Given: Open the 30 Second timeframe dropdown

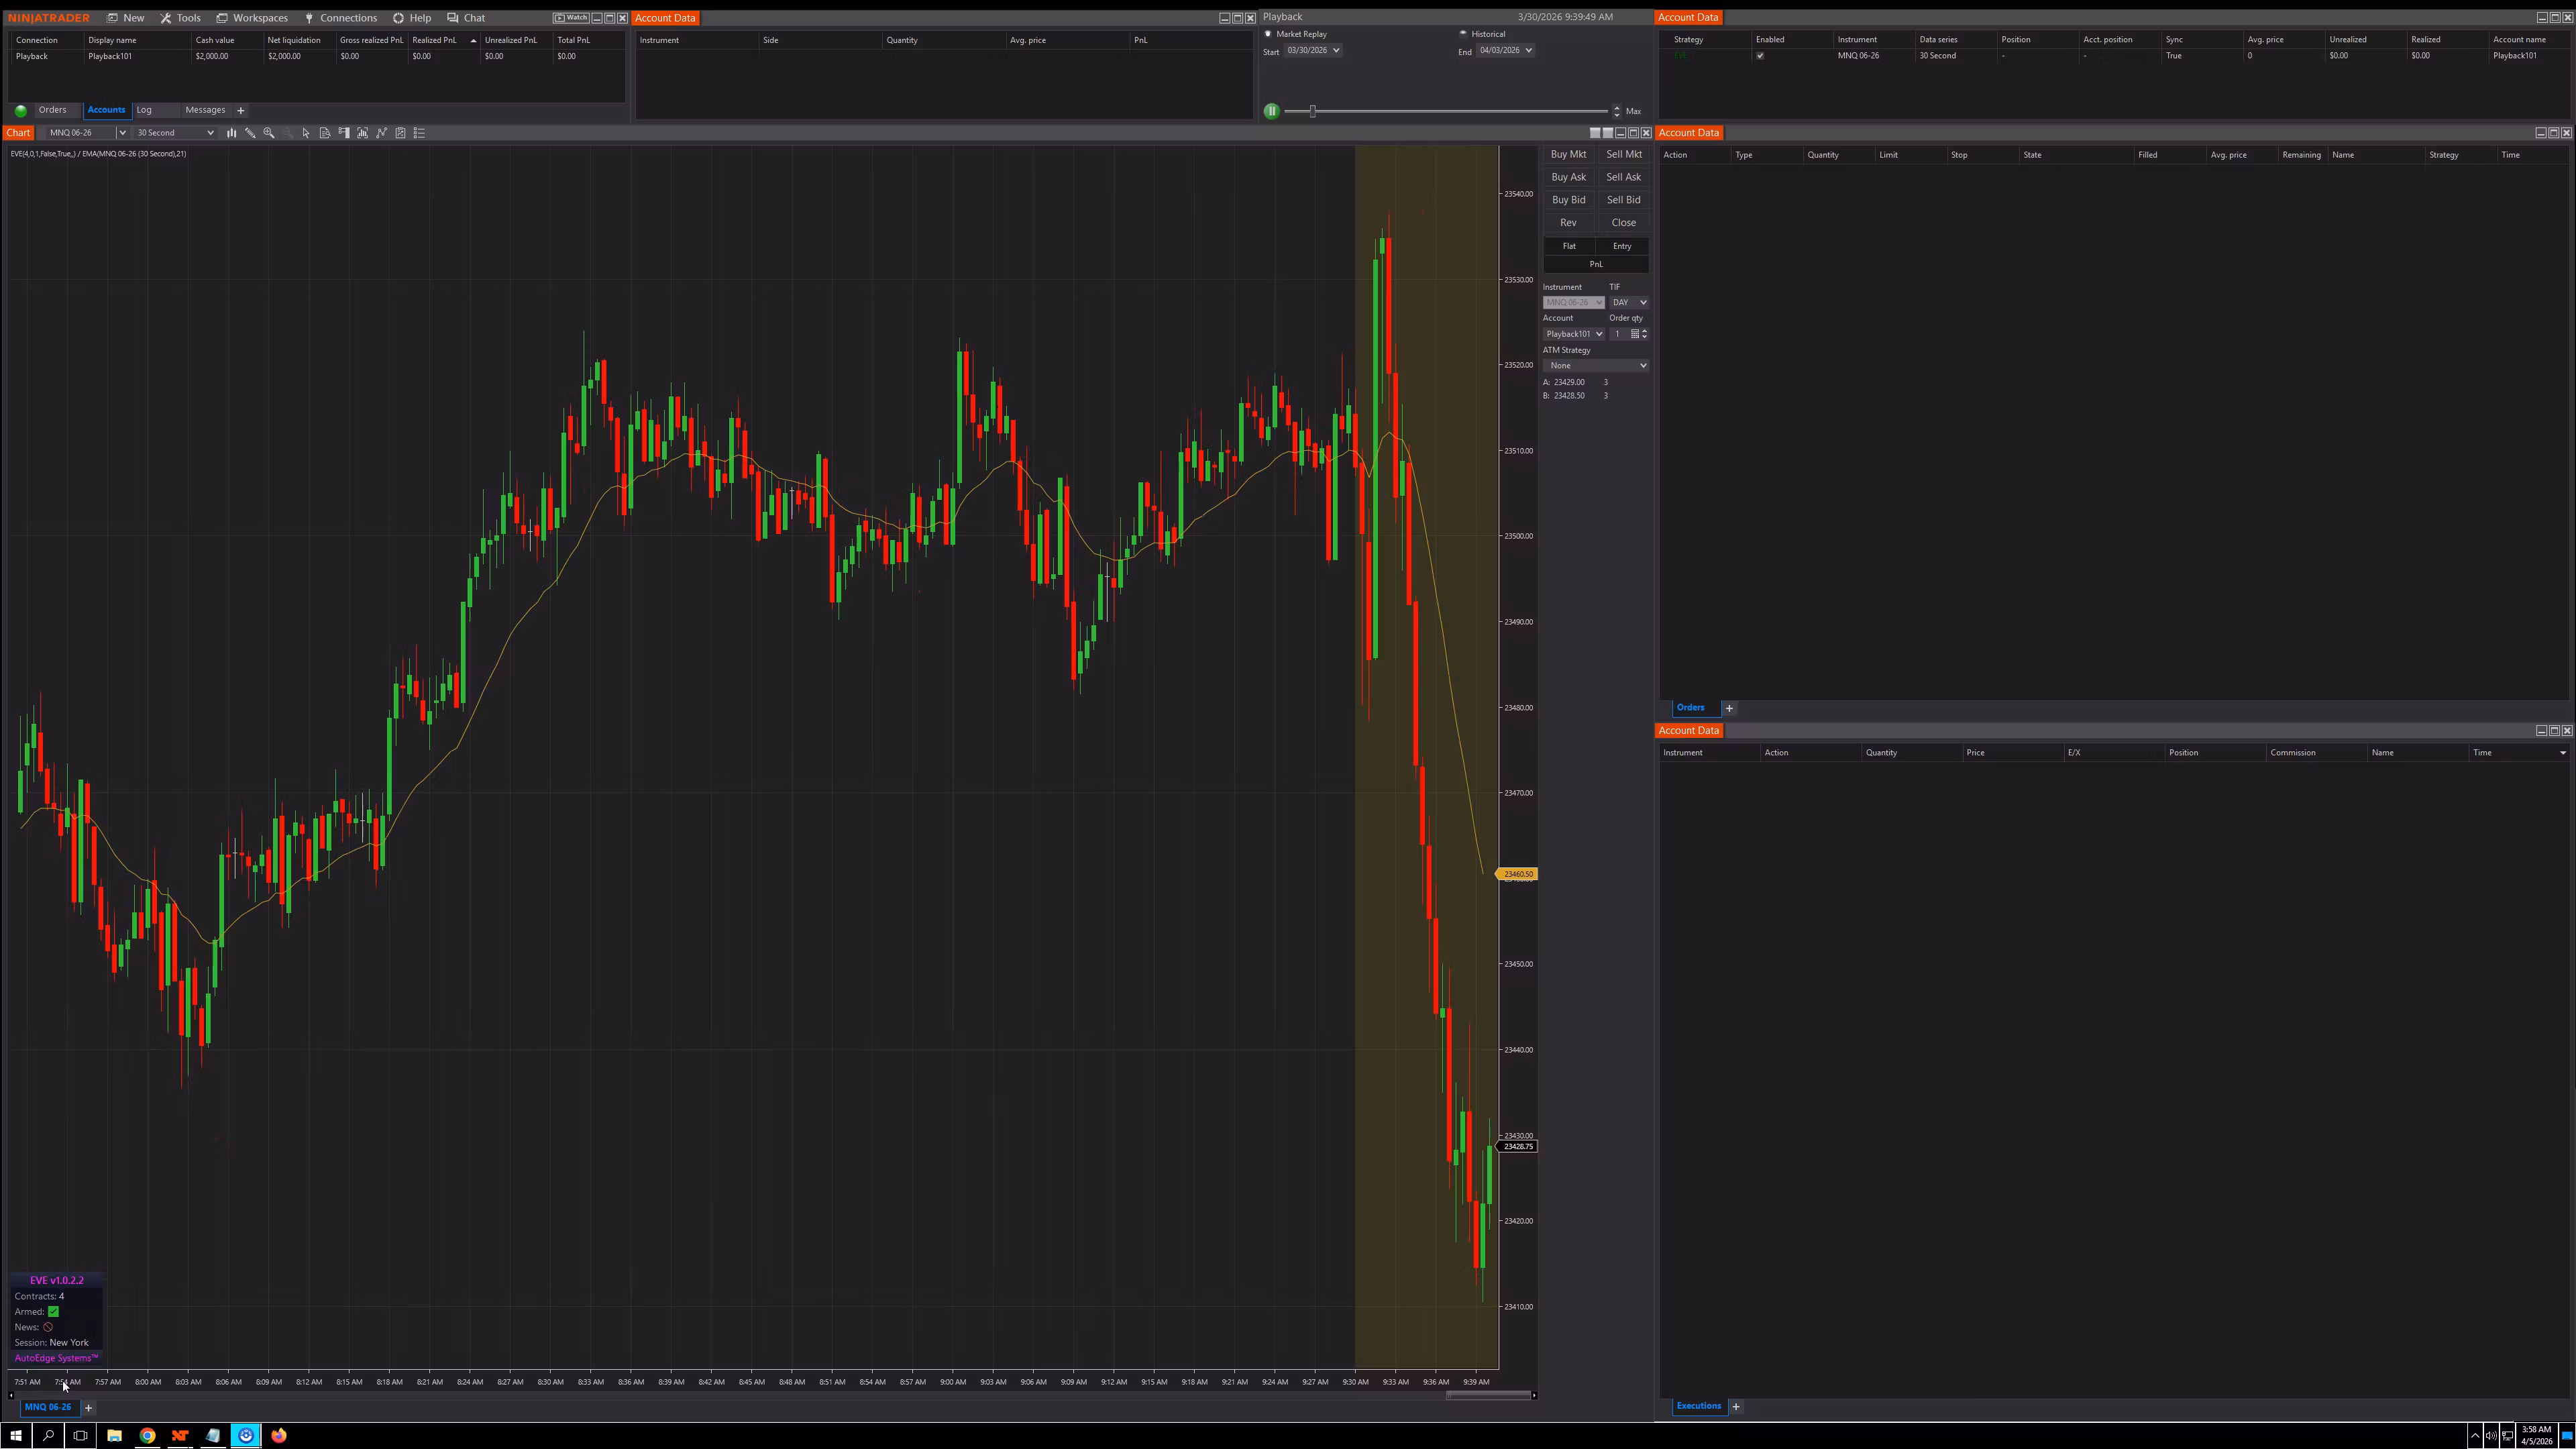Looking at the screenshot, I should 175,132.
